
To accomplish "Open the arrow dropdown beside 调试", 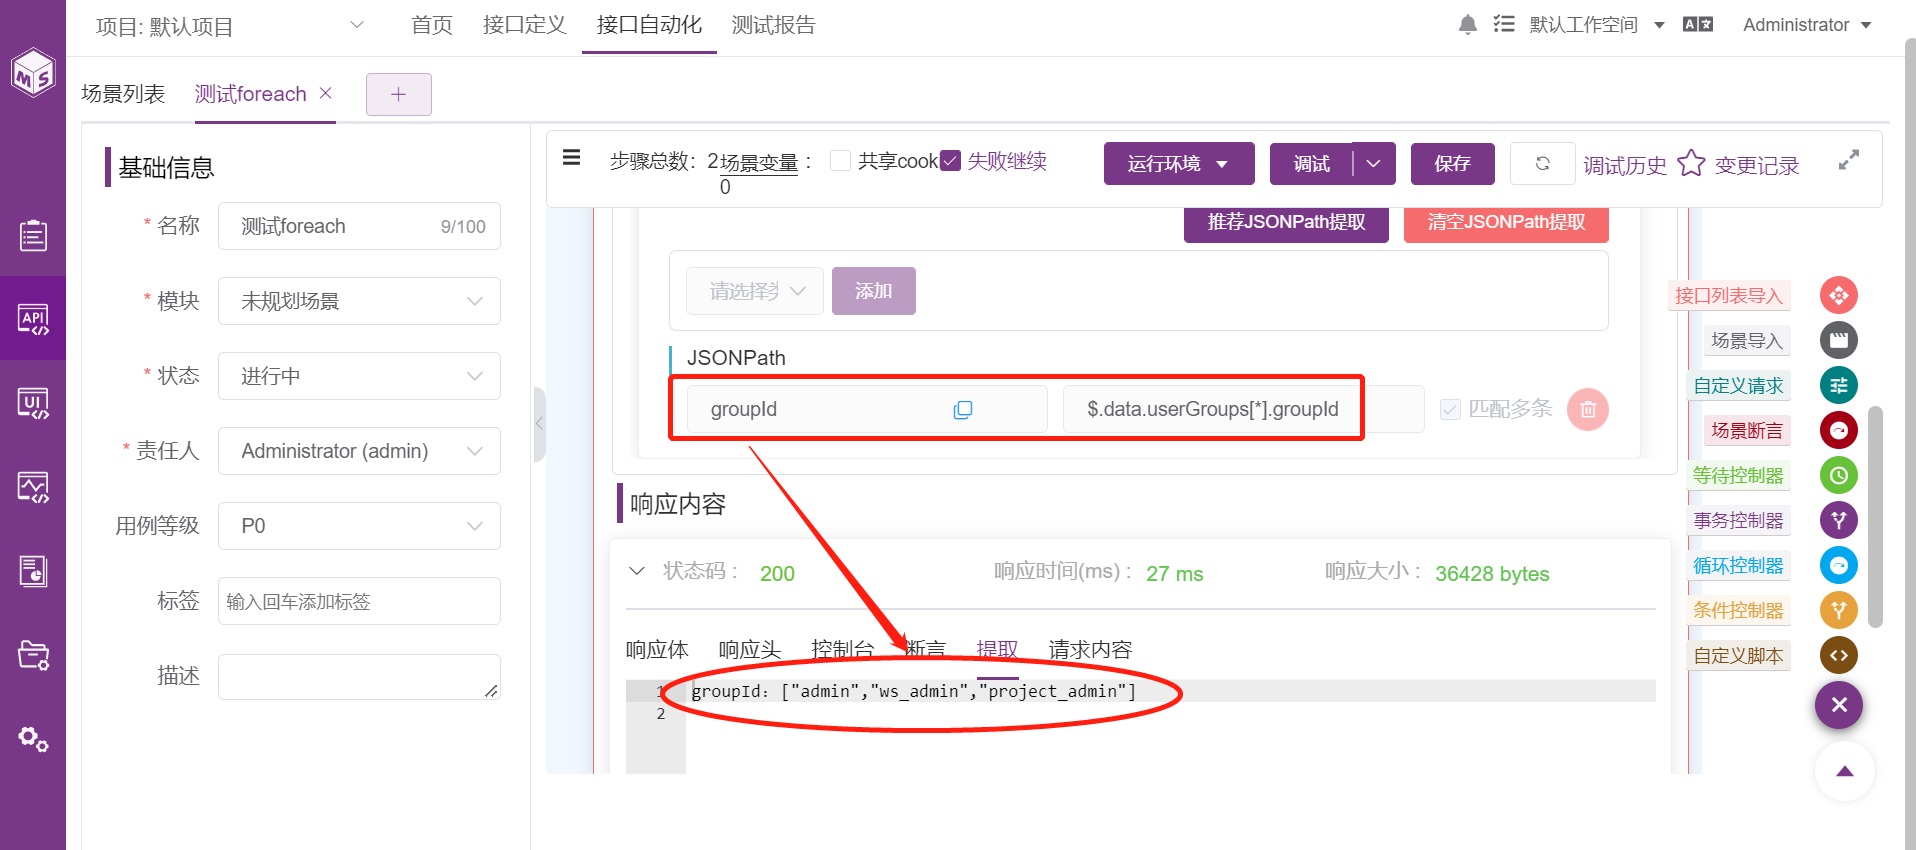I will (x=1374, y=164).
